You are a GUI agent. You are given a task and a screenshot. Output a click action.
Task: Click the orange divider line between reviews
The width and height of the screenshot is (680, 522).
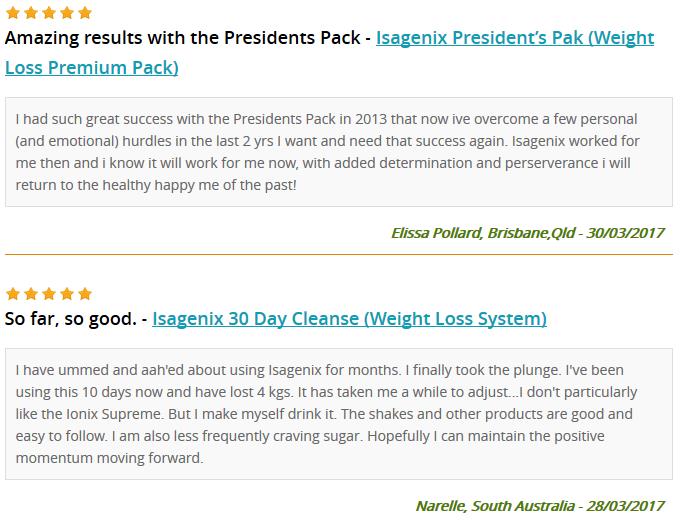(x=339, y=254)
